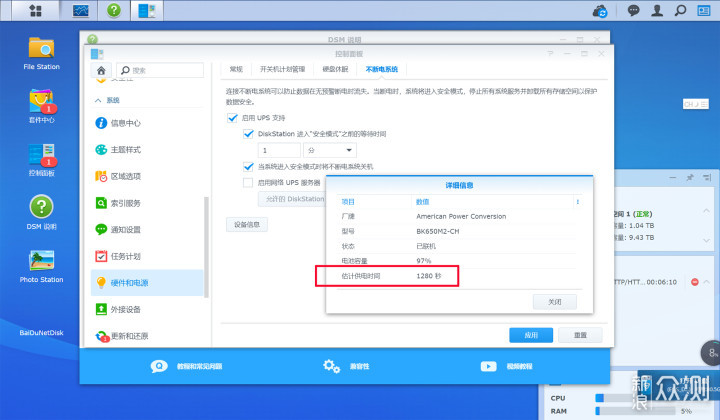This screenshot has width=720, height=420.
Task: Open the 套件中心 desktop icon
Action: click(x=41, y=106)
